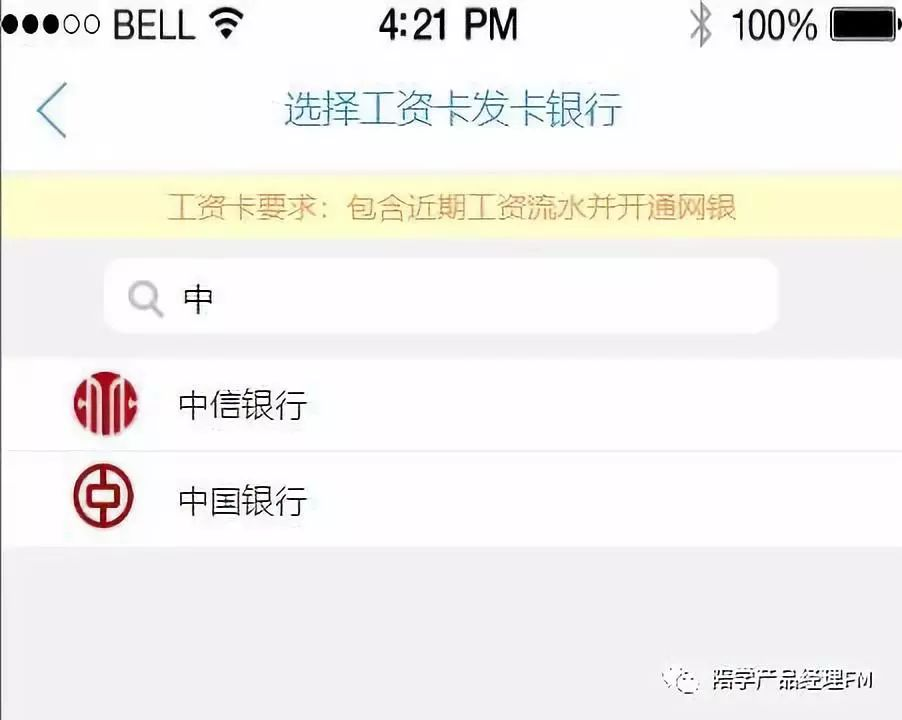Tap the Bank of China logo
The width and height of the screenshot is (902, 720).
pyautogui.click(x=104, y=496)
